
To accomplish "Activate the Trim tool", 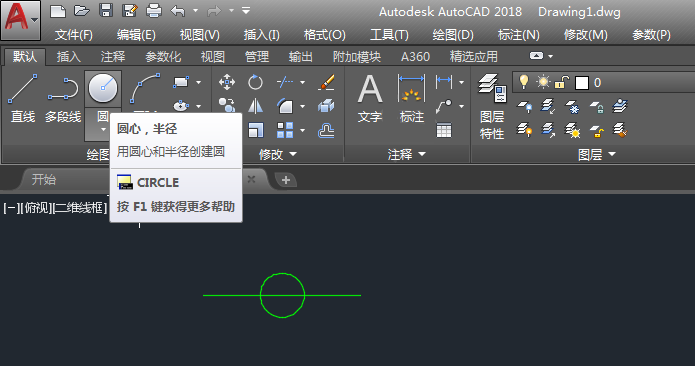I will (285, 82).
